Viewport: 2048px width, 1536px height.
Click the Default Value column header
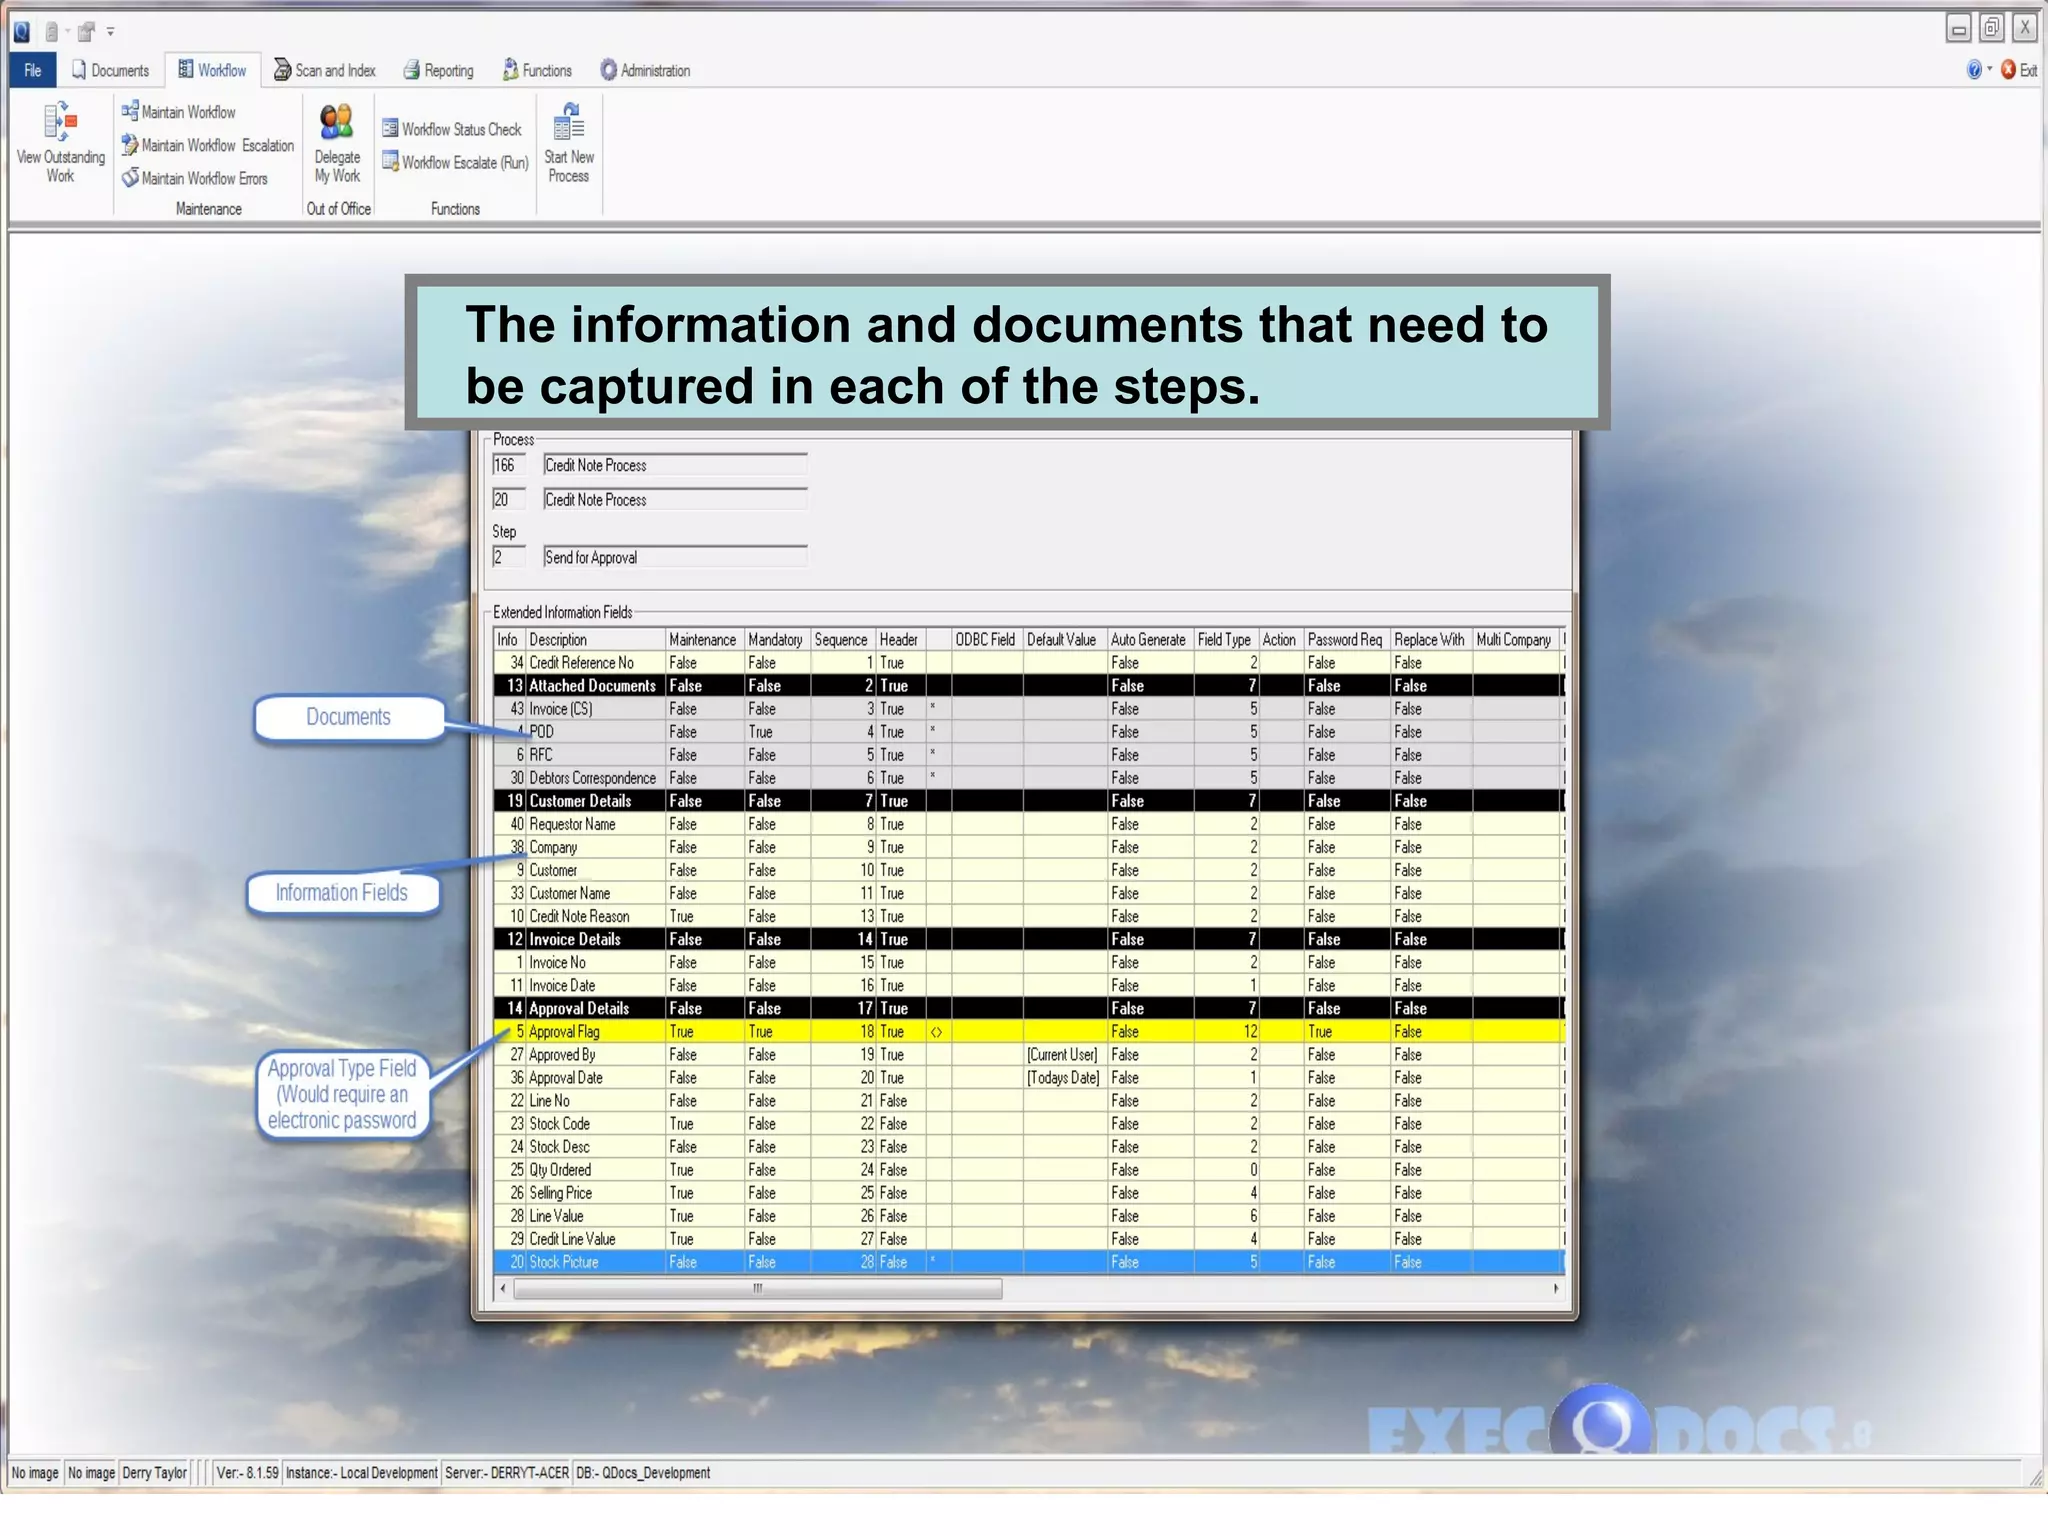[x=1063, y=639]
